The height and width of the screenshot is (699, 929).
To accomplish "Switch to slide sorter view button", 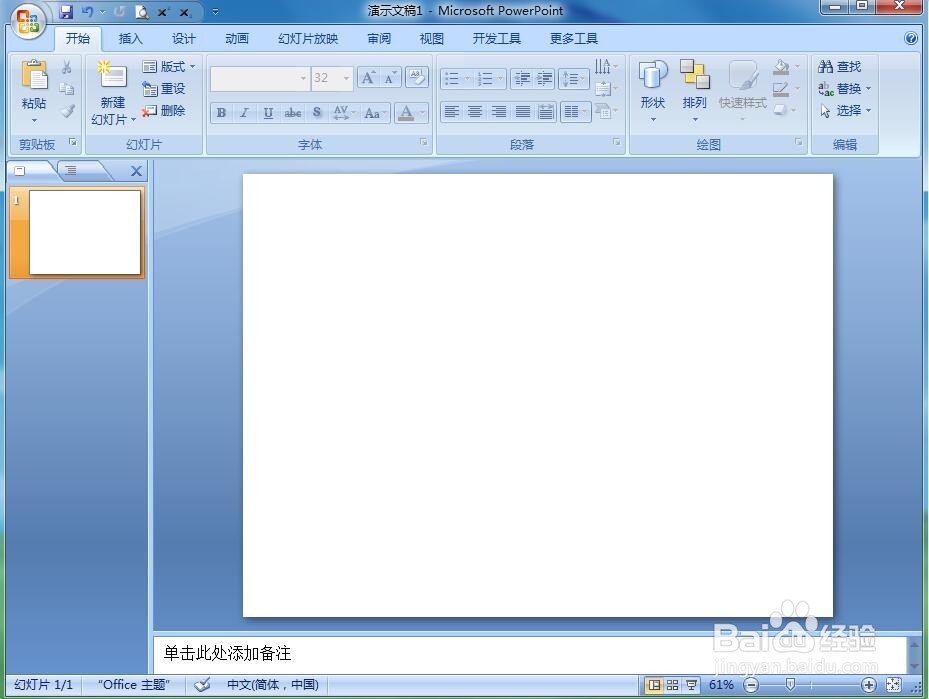I will click(672, 685).
